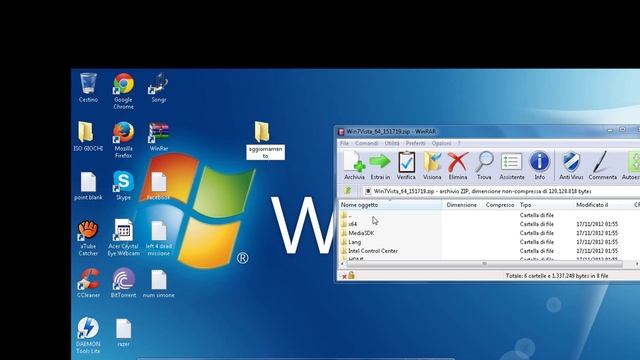Viewport: 640px width, 360px height.
Task: Open the File menu in WinRAR
Action: [344, 143]
